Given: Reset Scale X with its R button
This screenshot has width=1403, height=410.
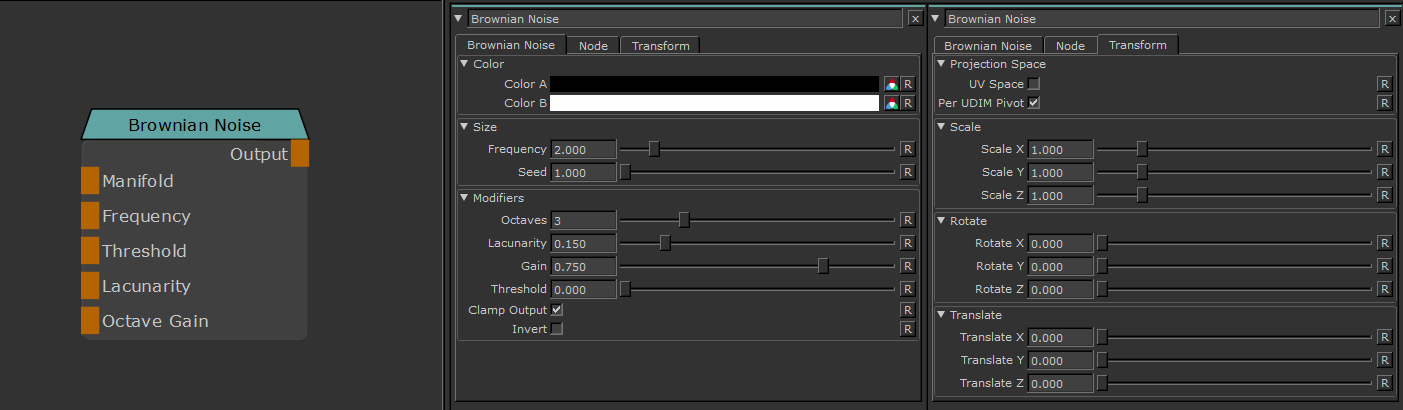Looking at the screenshot, I should 1385,149.
